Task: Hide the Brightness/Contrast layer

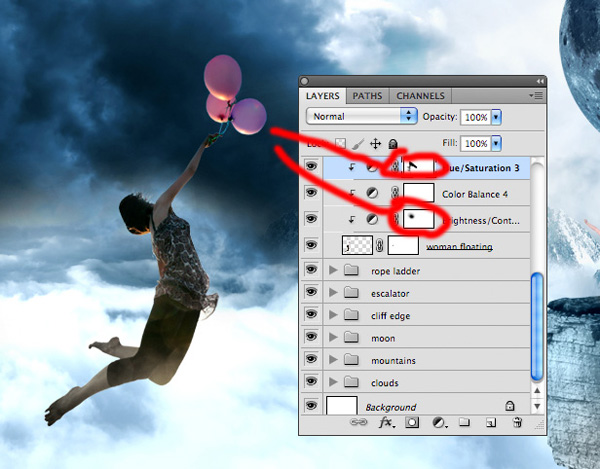Action: 311,218
